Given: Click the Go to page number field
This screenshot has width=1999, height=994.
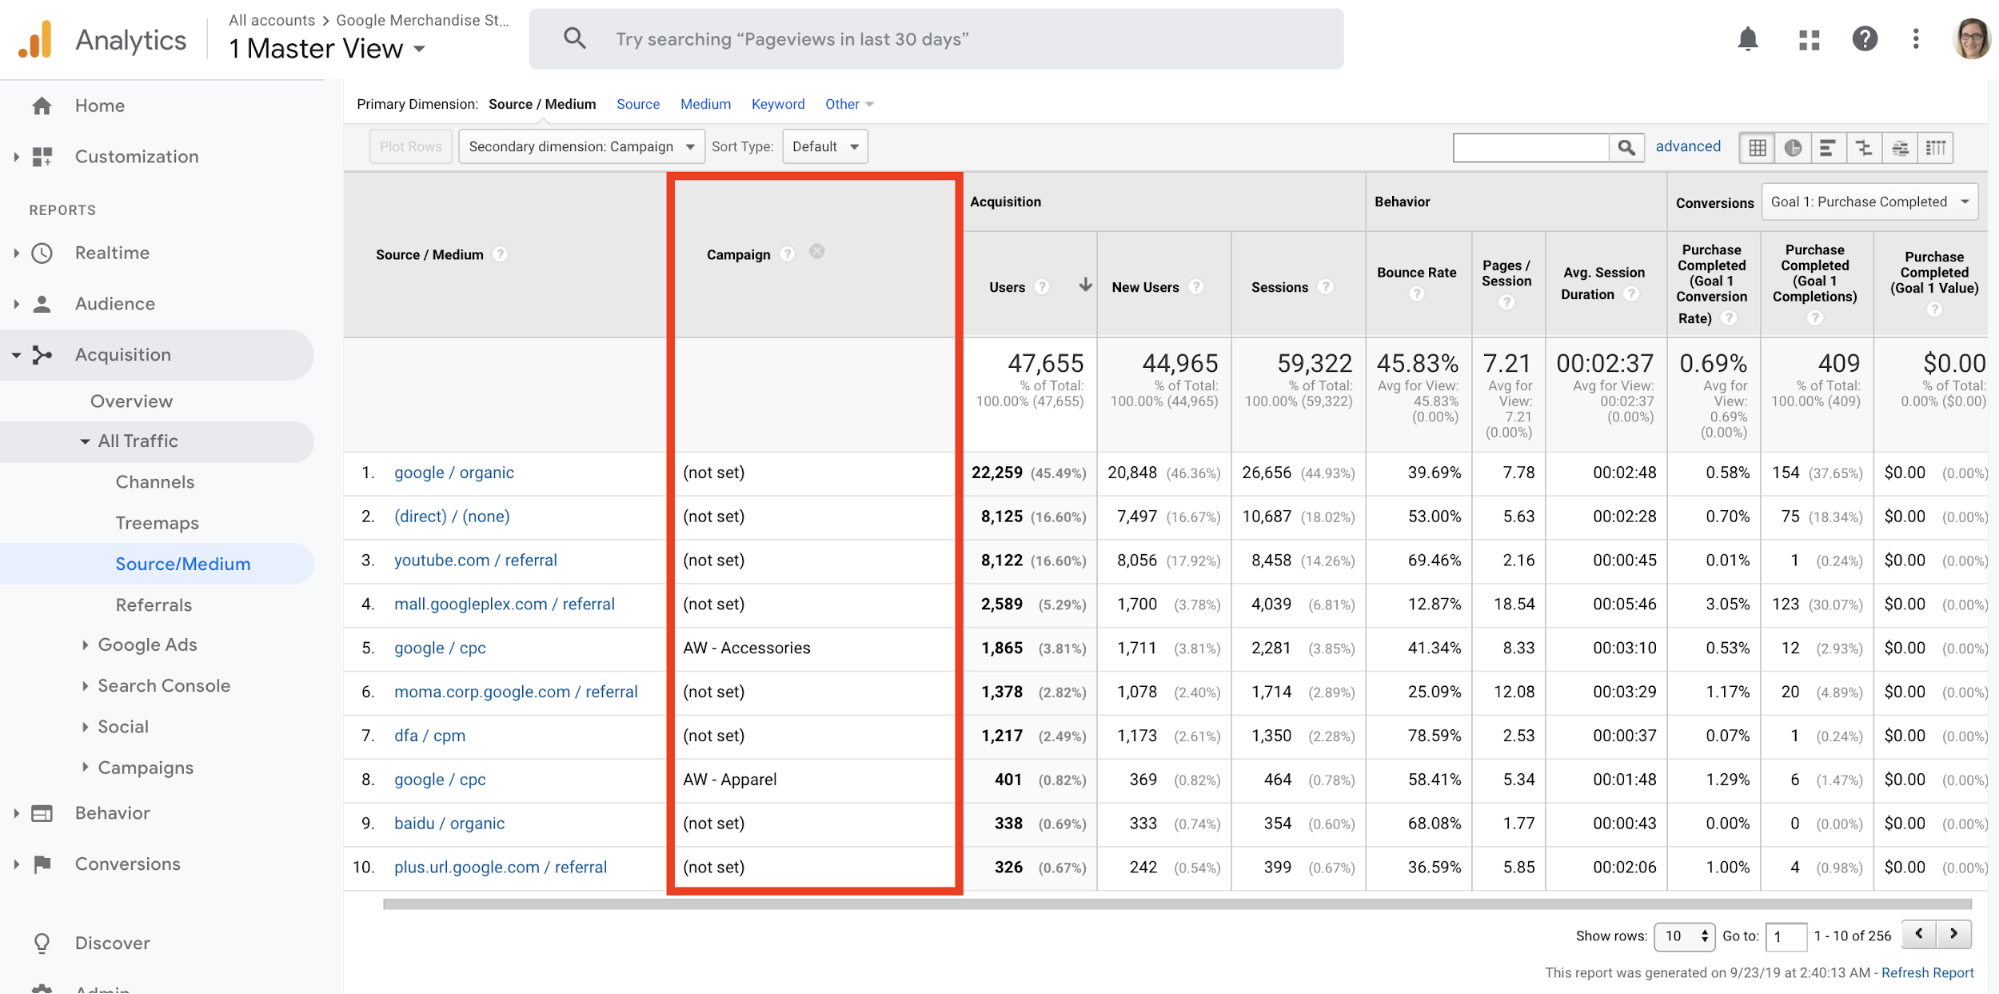Looking at the screenshot, I should (1786, 937).
